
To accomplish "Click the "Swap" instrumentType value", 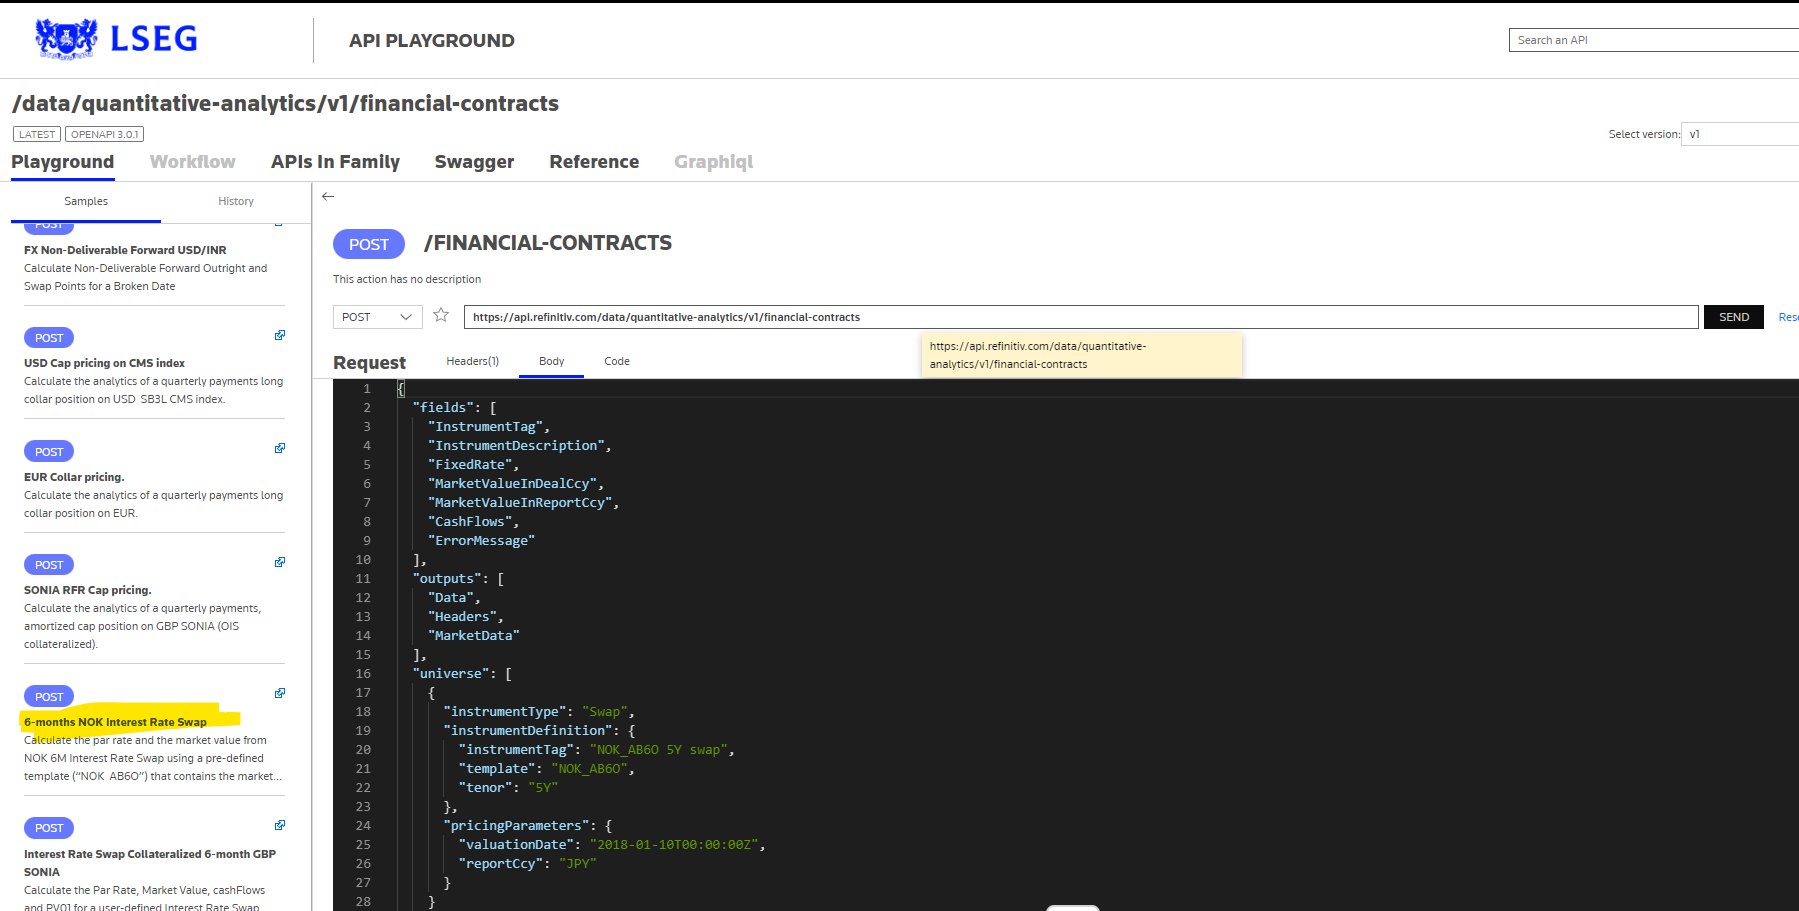I will [x=604, y=711].
